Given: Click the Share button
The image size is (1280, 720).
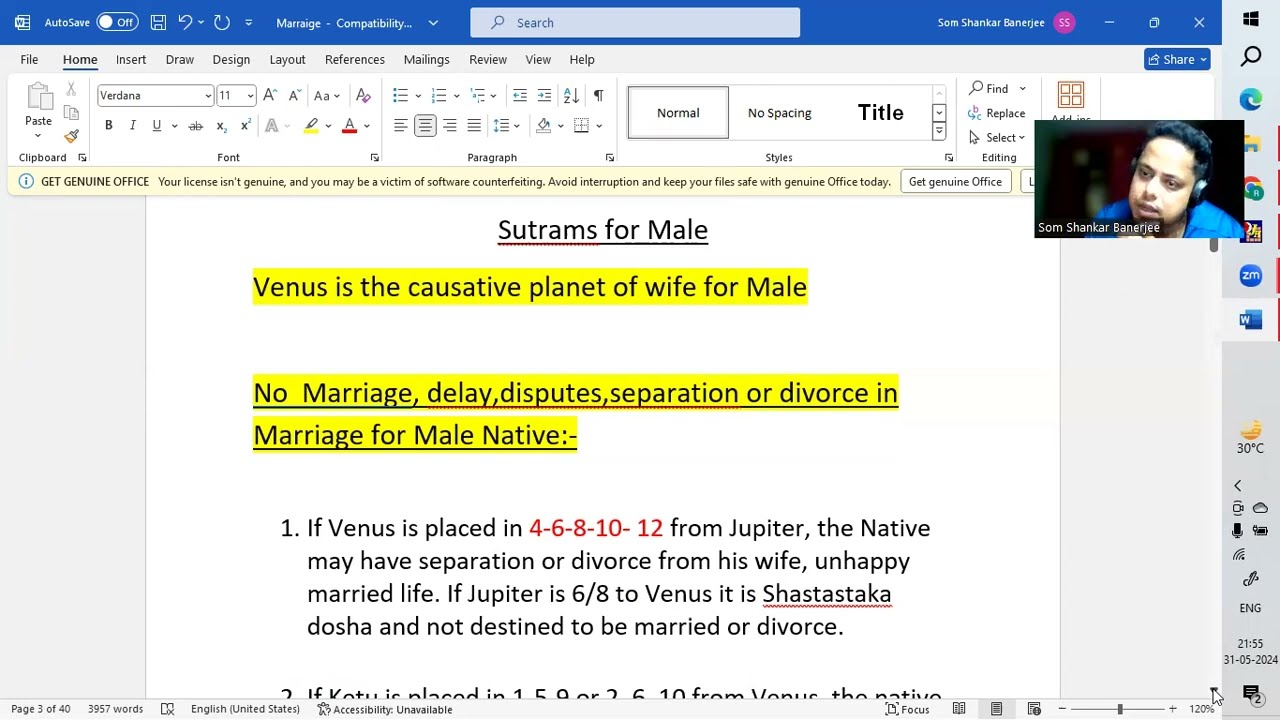Looking at the screenshot, I should pyautogui.click(x=1178, y=59).
